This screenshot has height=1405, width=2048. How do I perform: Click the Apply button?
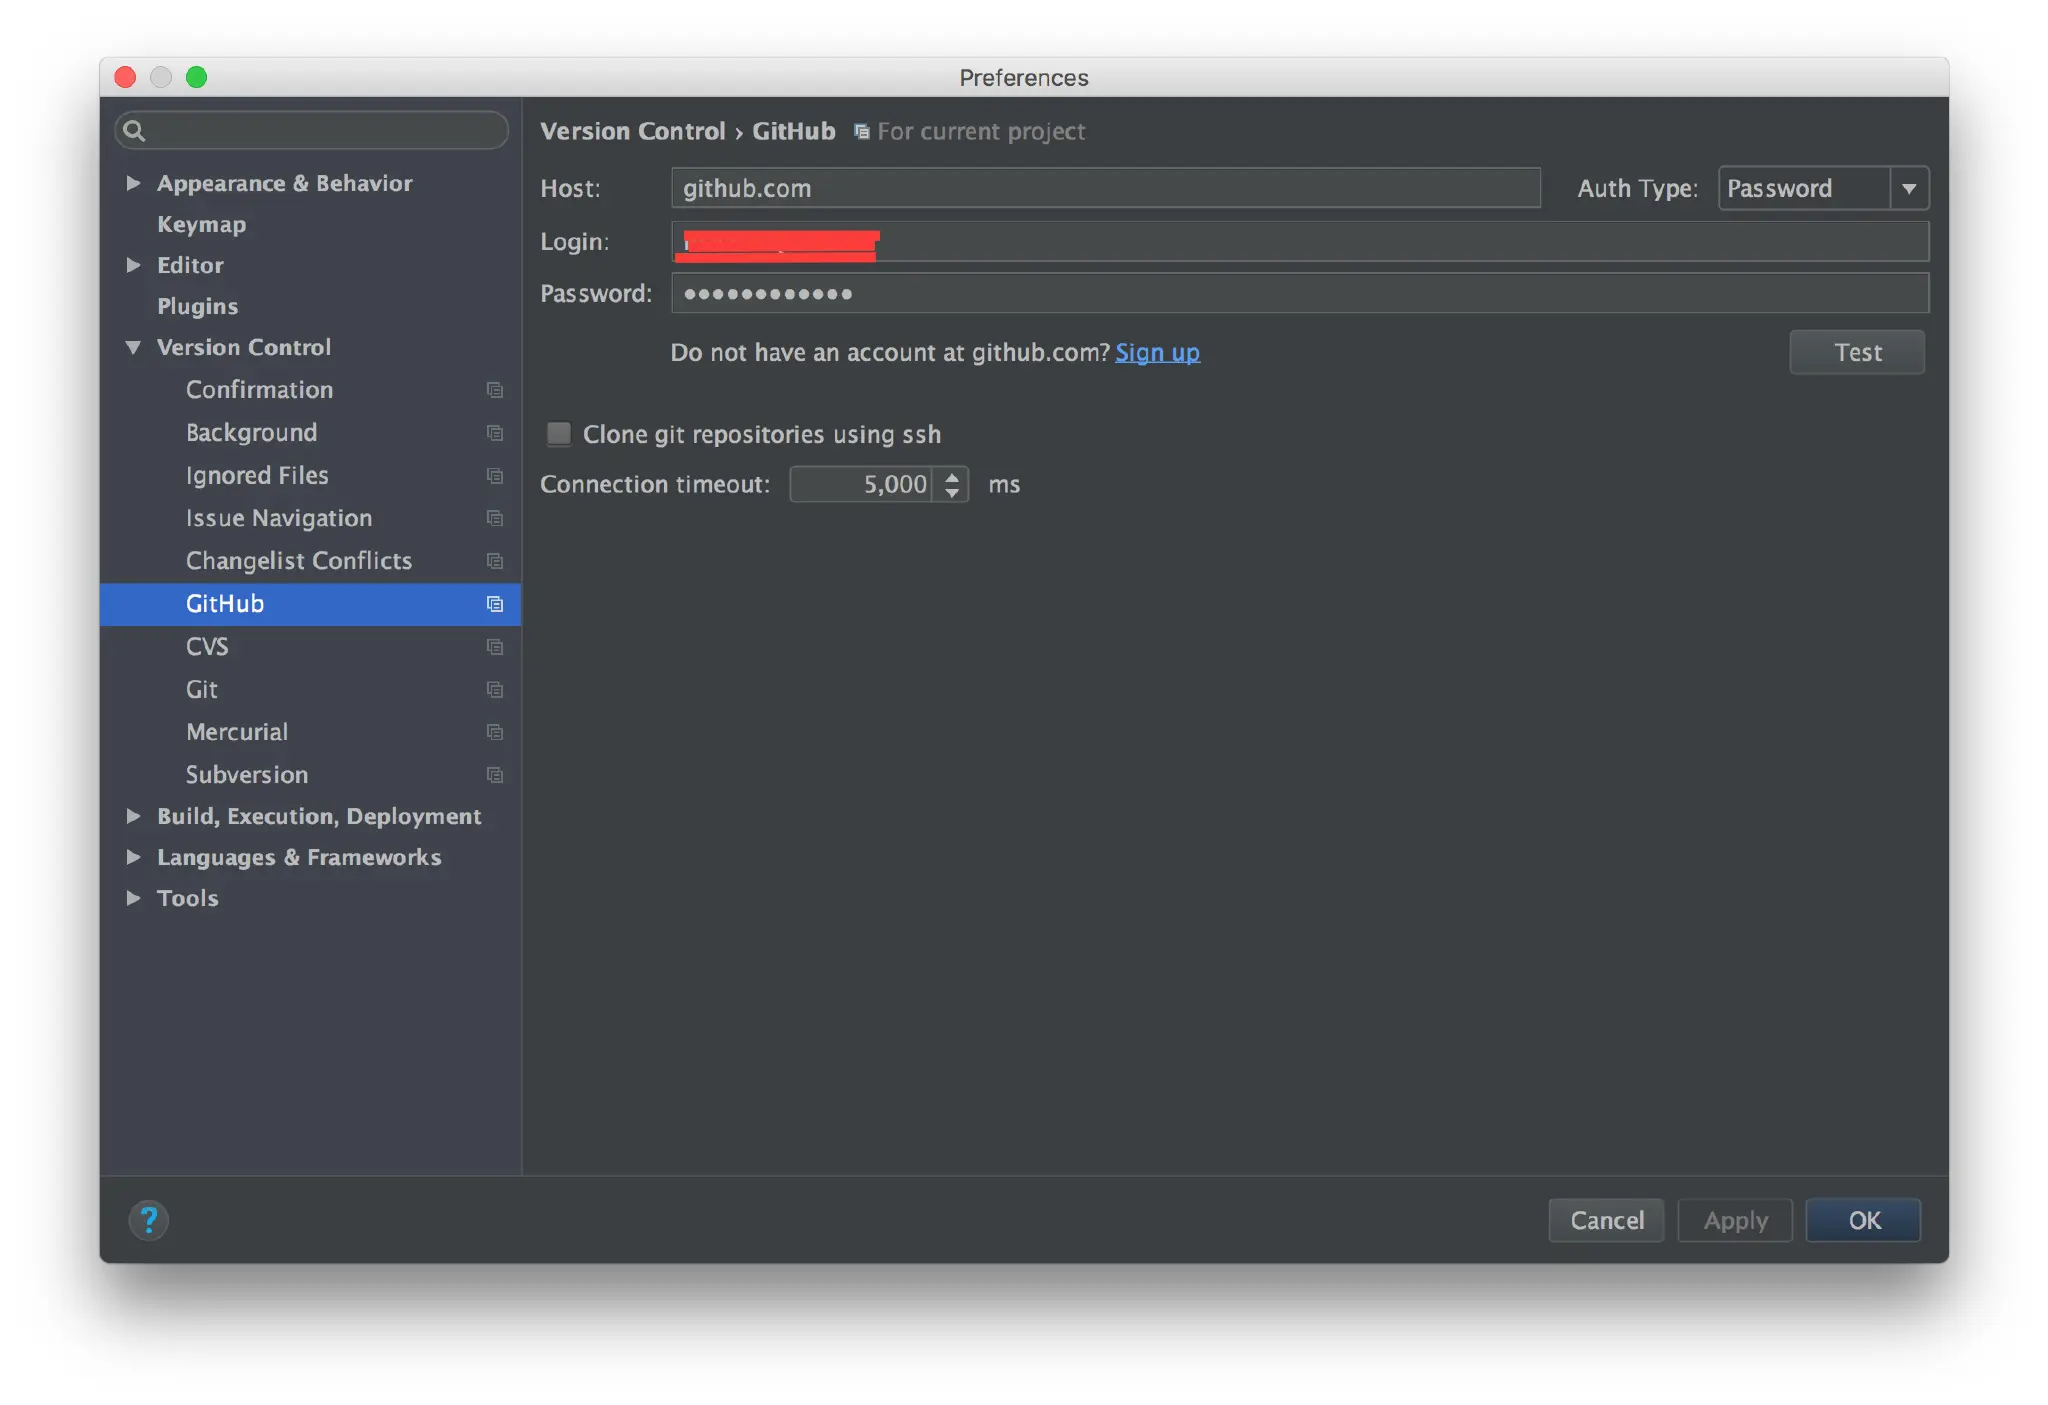[x=1735, y=1220]
